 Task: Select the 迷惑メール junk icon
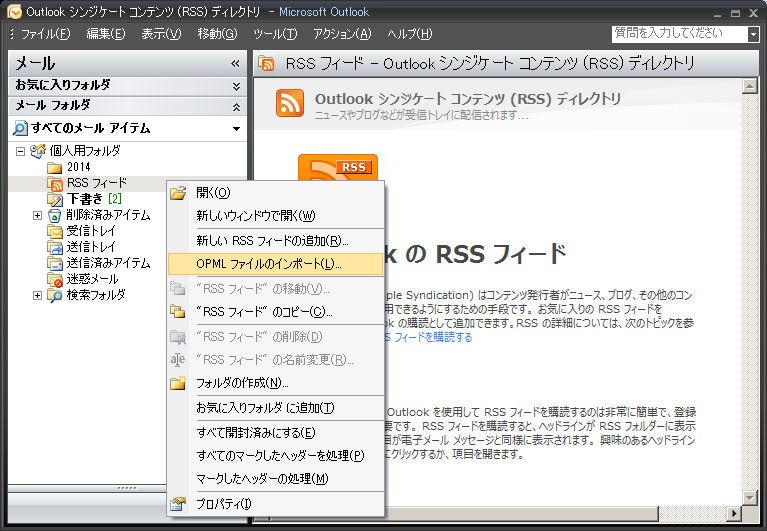point(55,280)
